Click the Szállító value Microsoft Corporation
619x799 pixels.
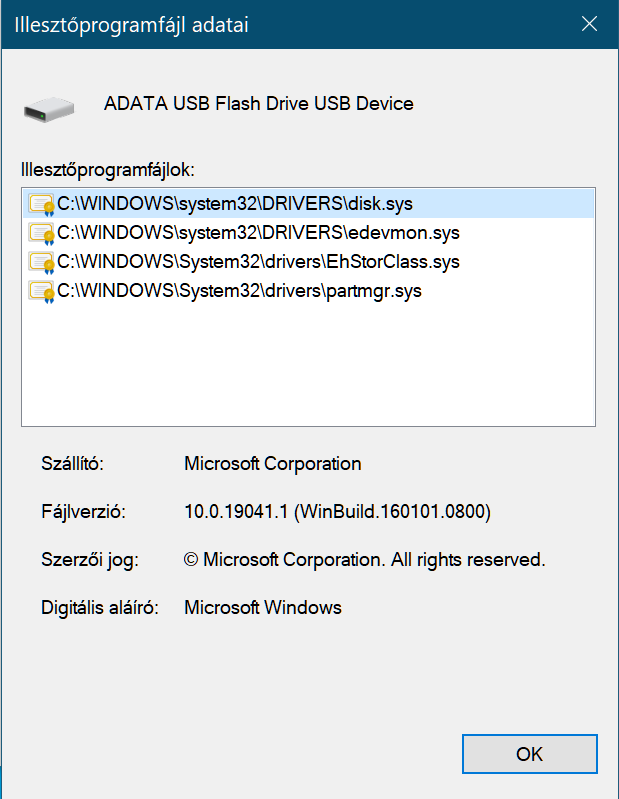273,464
